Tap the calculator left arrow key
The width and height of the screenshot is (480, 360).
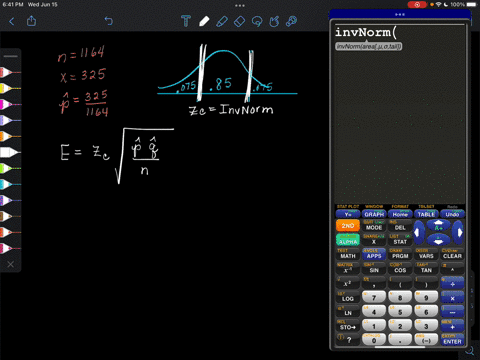[419, 233]
